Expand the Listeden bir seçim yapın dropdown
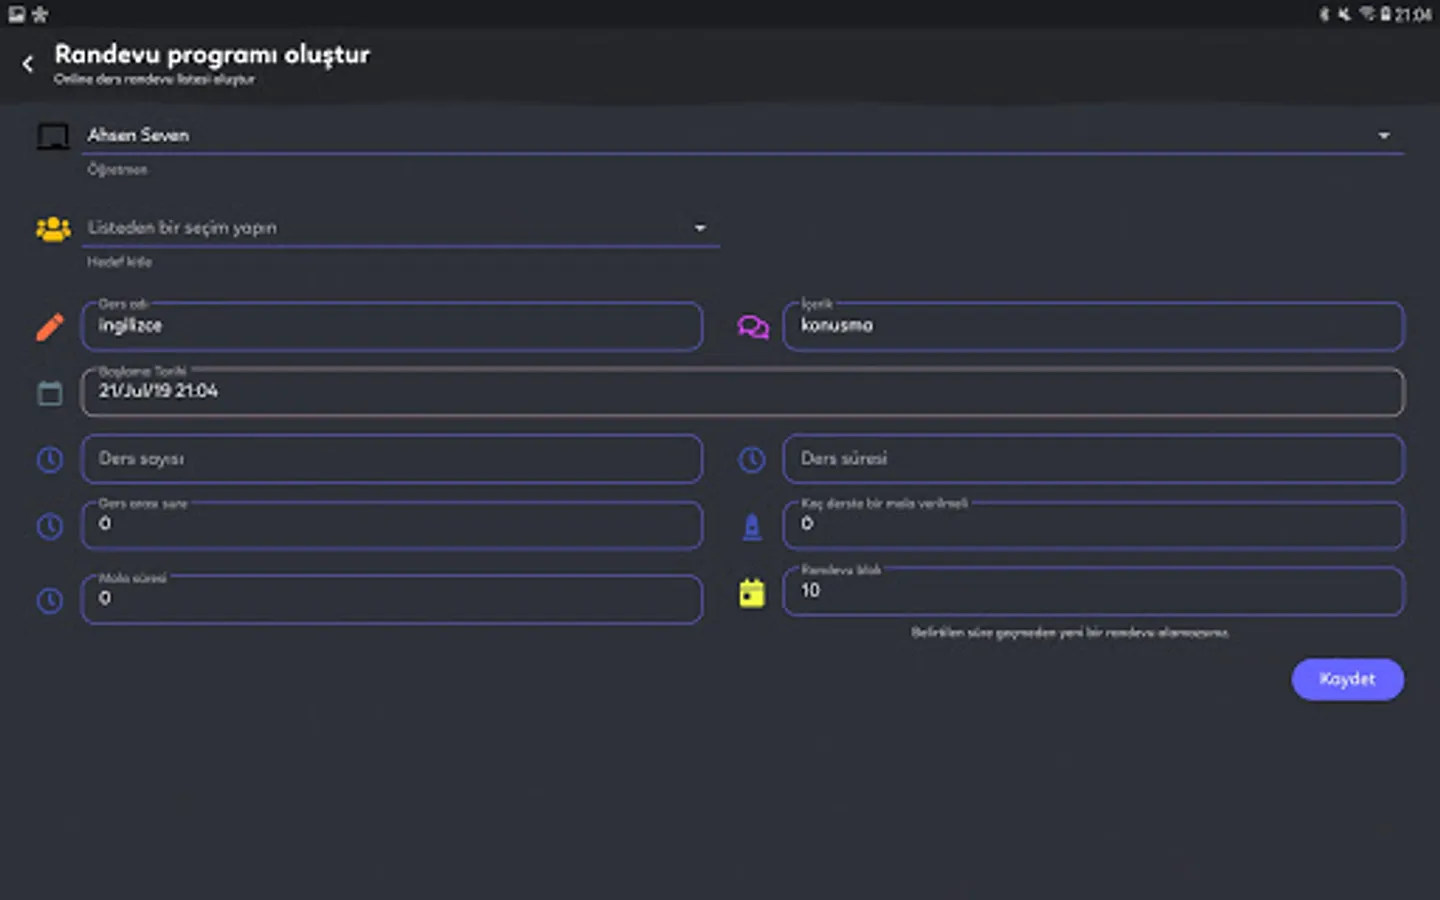Screen dimensions: 1440x900 pos(402,228)
